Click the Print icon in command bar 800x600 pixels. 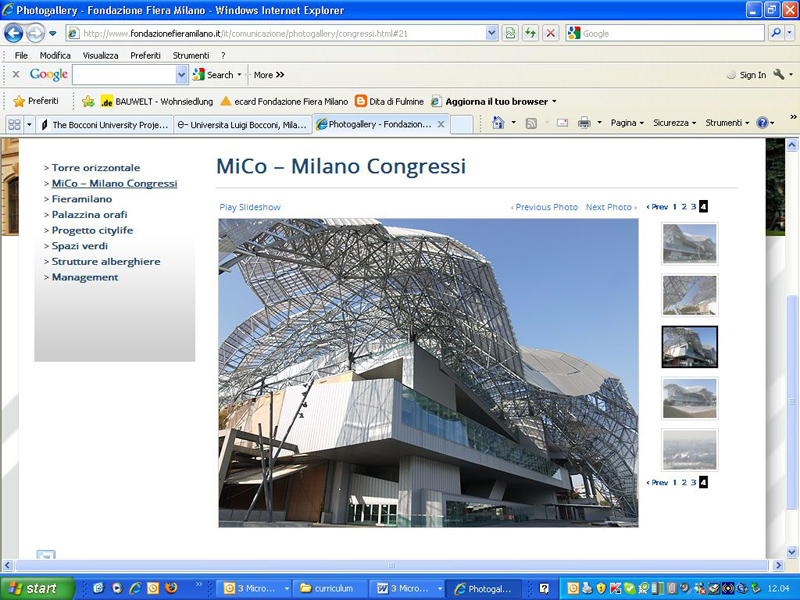point(584,123)
